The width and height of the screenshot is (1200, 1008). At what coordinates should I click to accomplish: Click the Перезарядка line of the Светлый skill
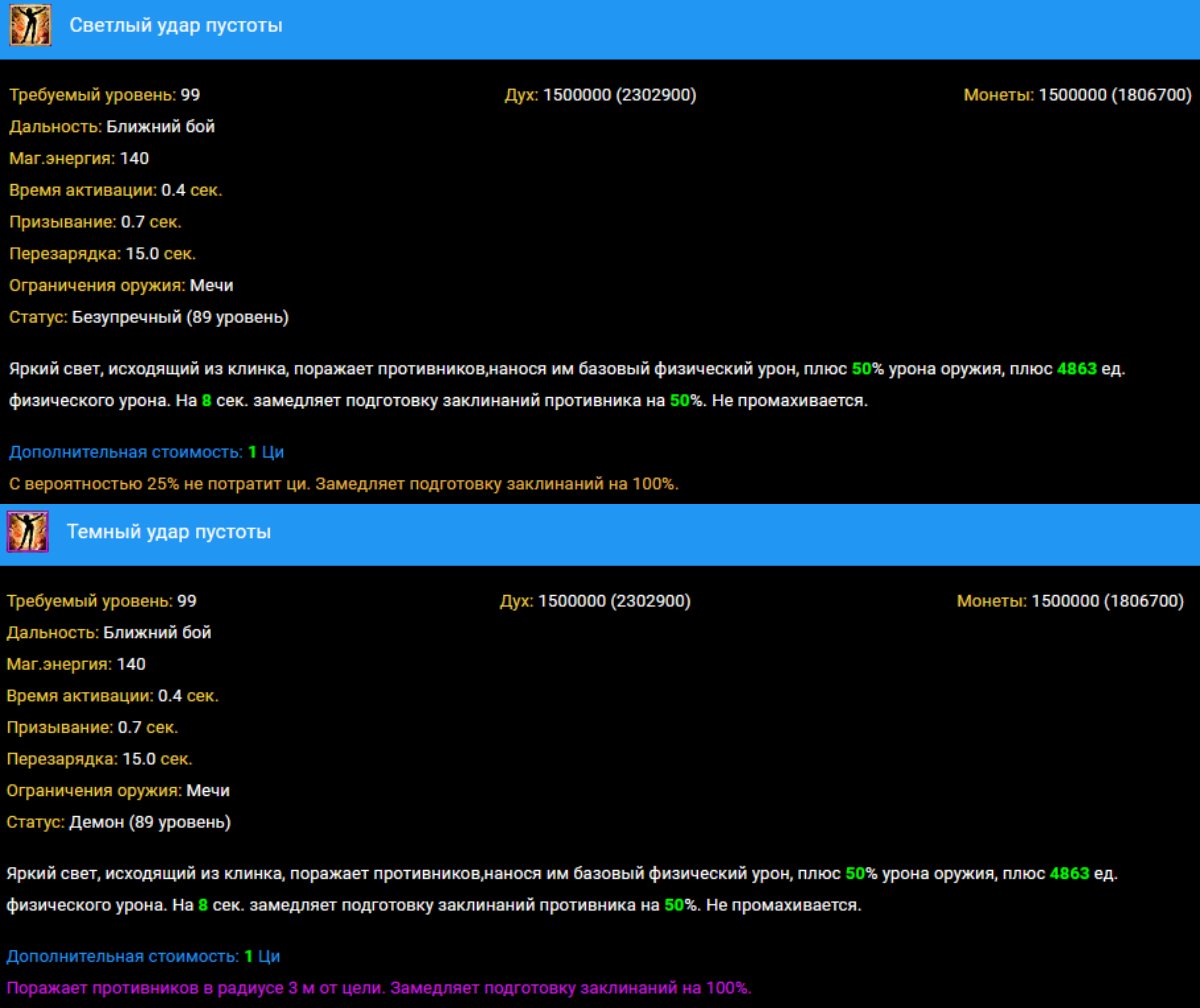[x=103, y=253]
